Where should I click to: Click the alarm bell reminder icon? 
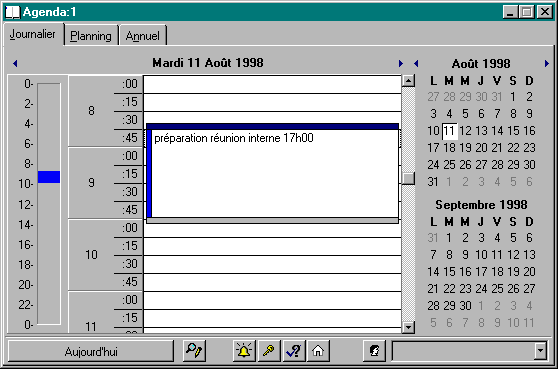tap(244, 351)
